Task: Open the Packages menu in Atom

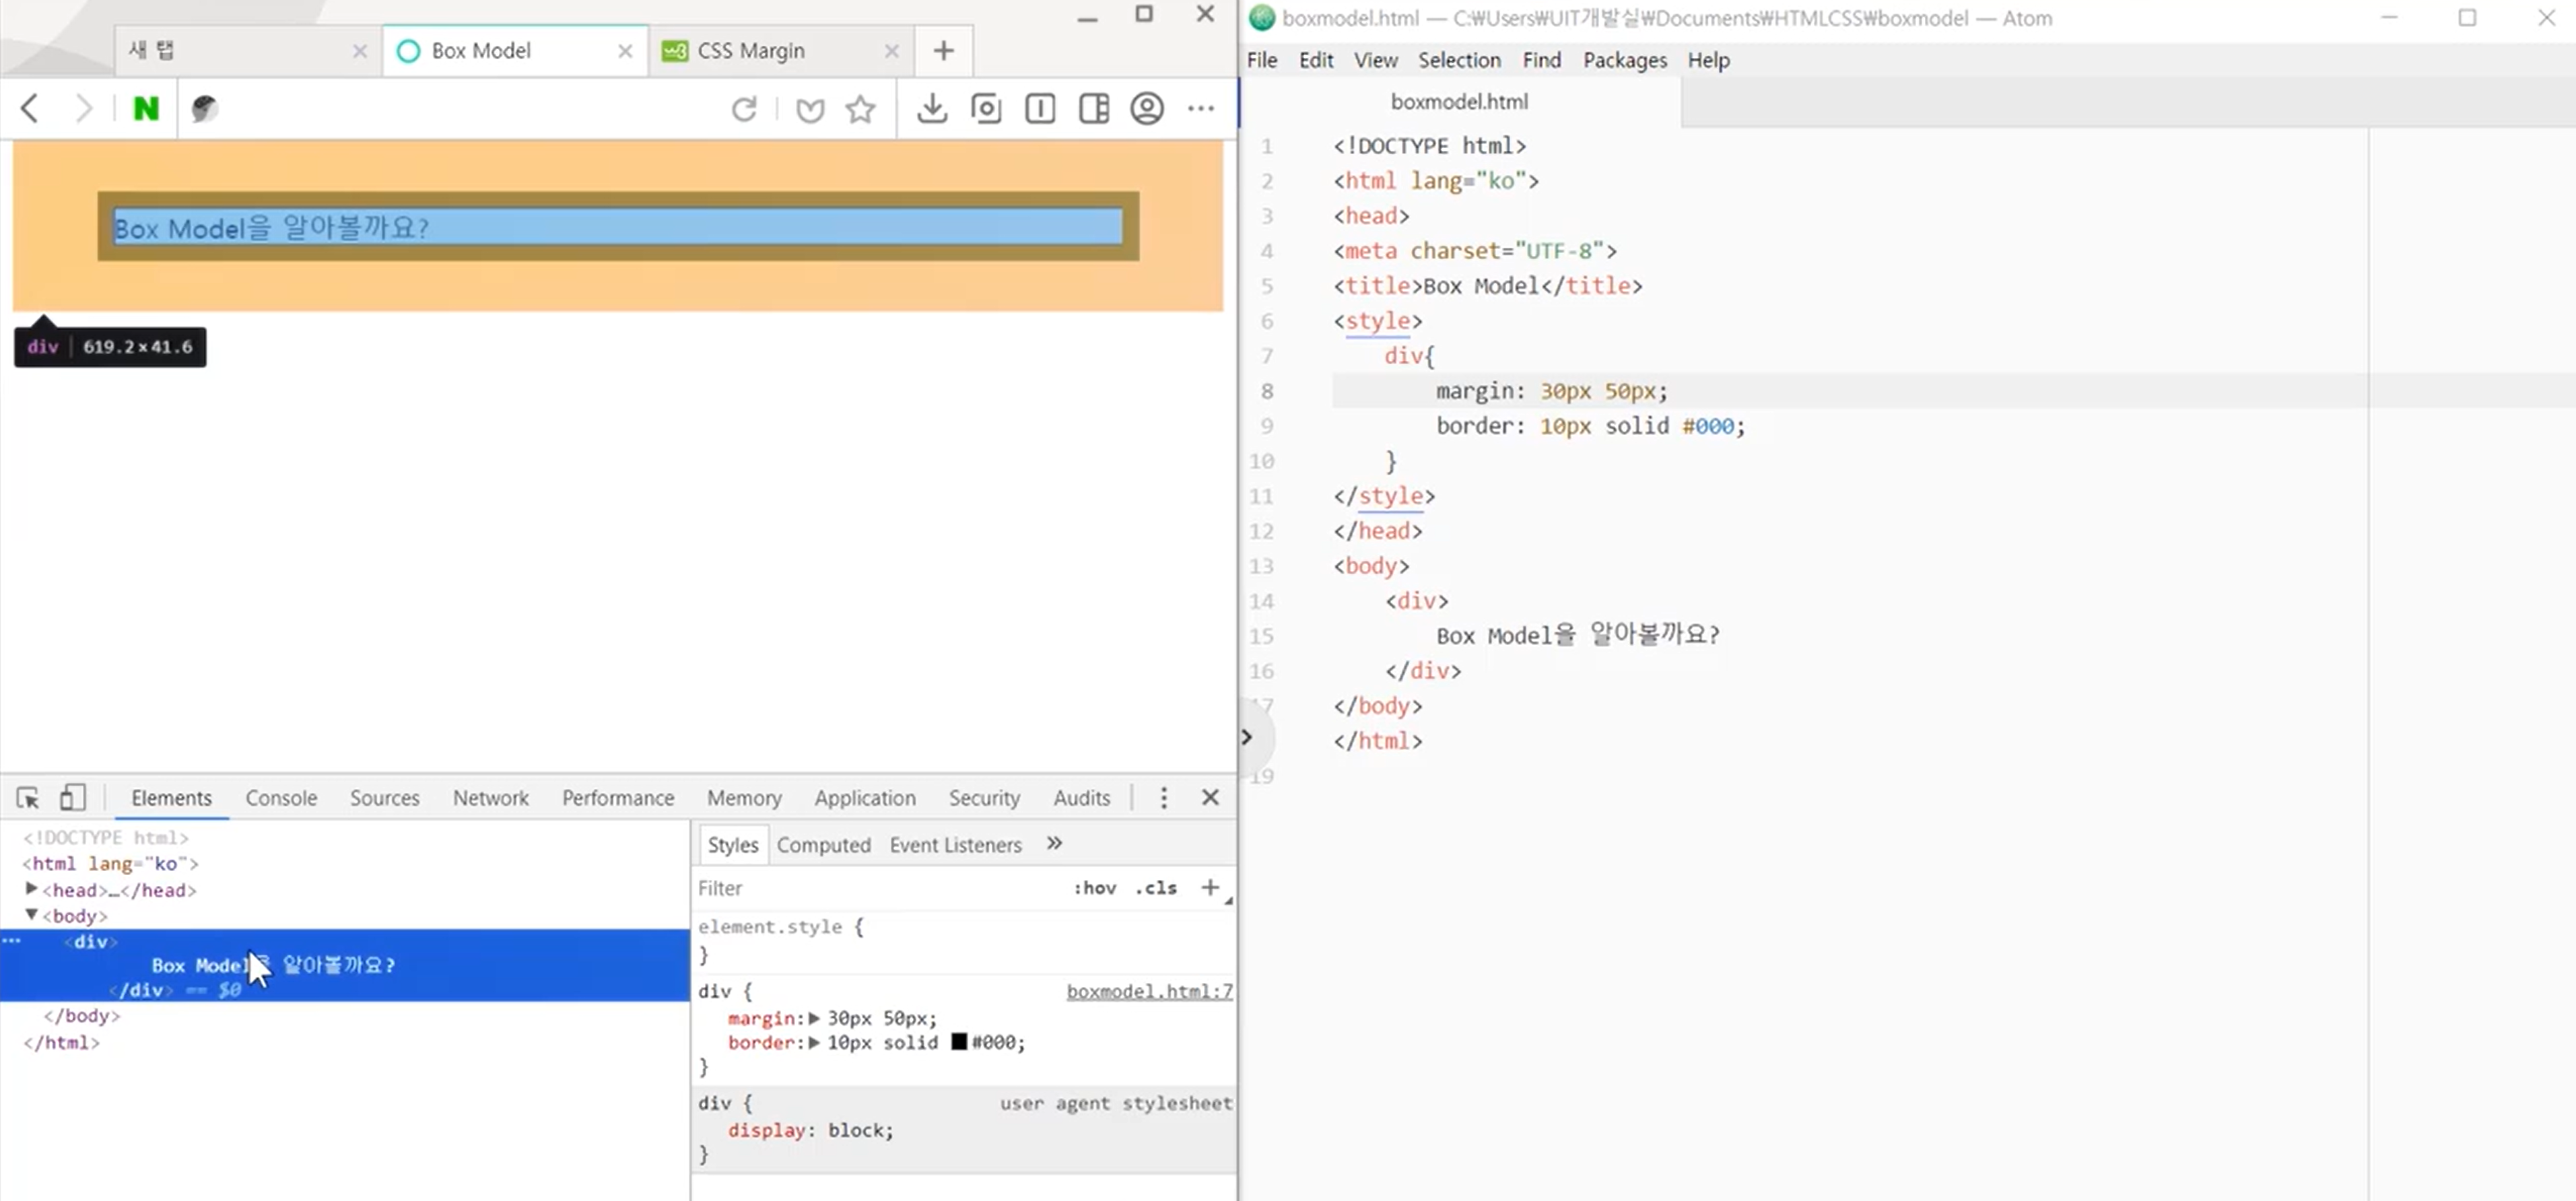Action: coord(1625,60)
